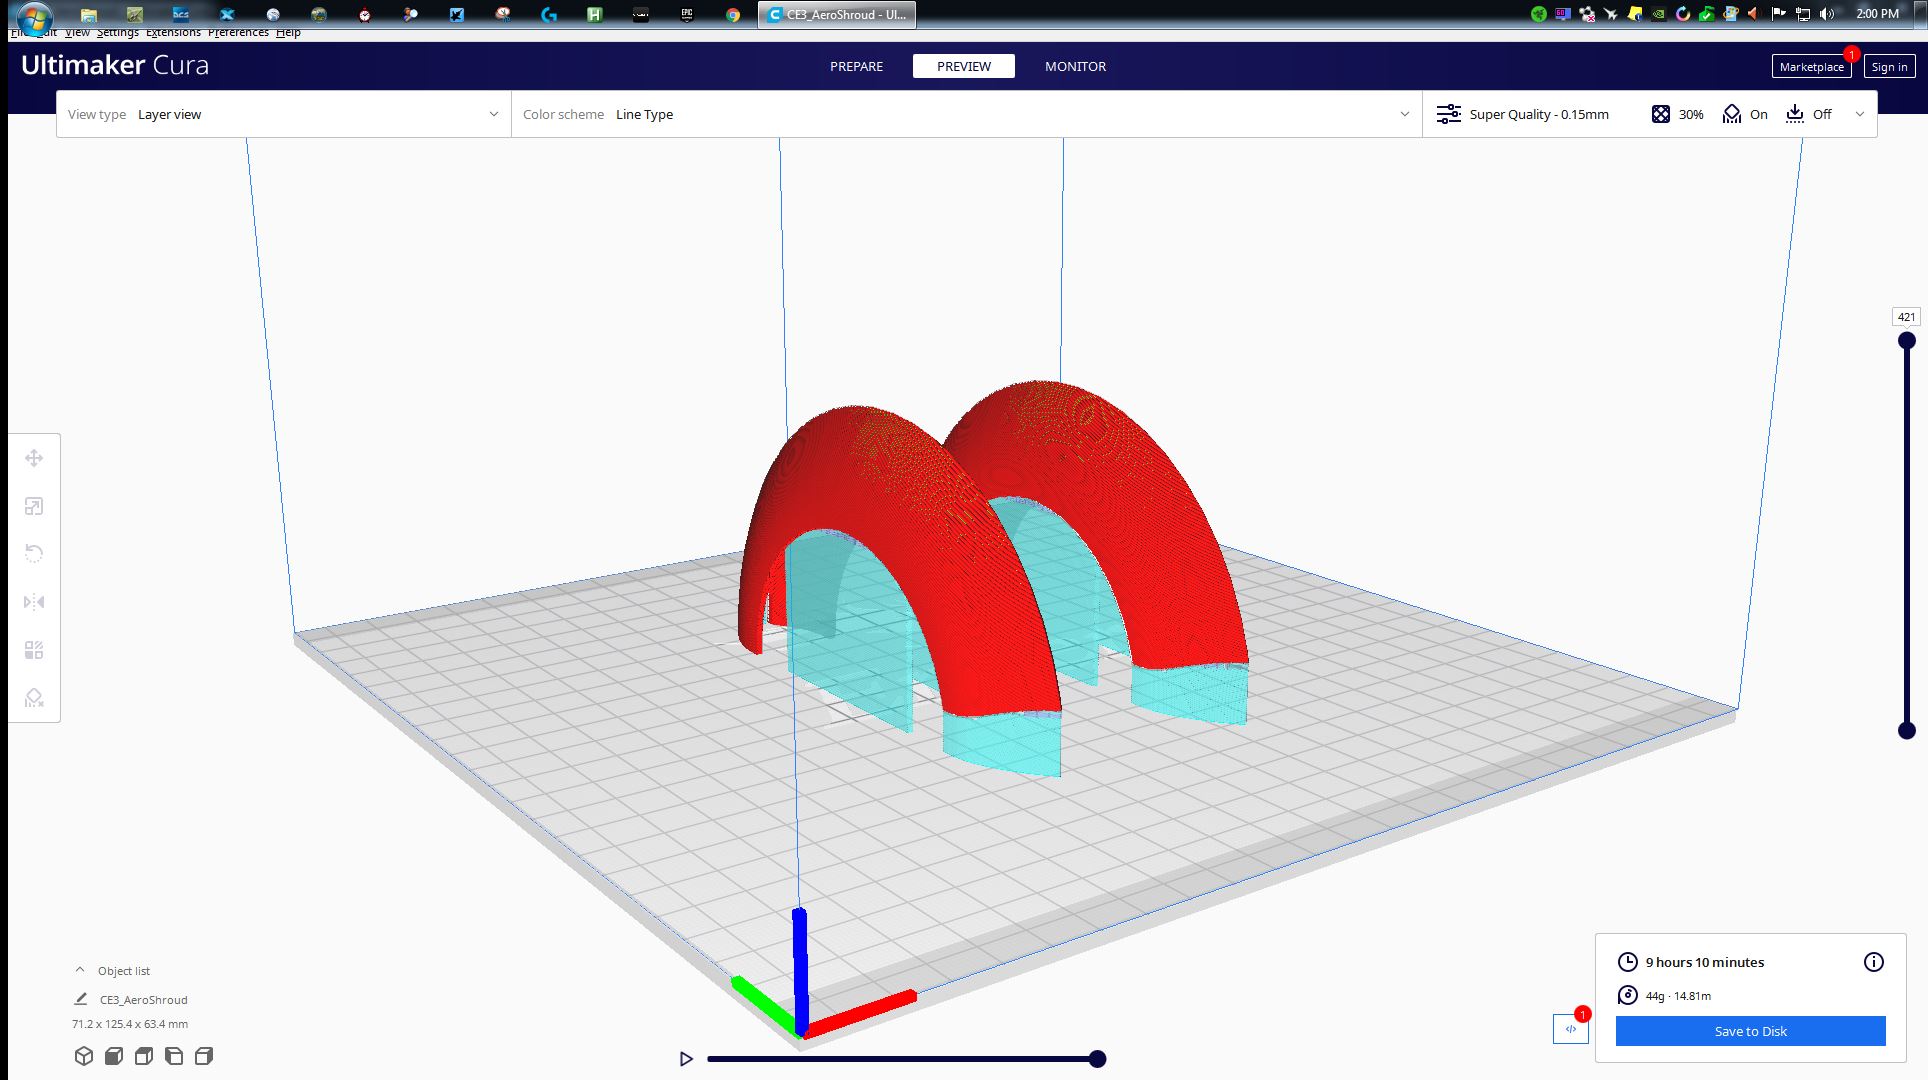Open the Extensions menu
This screenshot has height=1080, width=1928.
point(173,32)
